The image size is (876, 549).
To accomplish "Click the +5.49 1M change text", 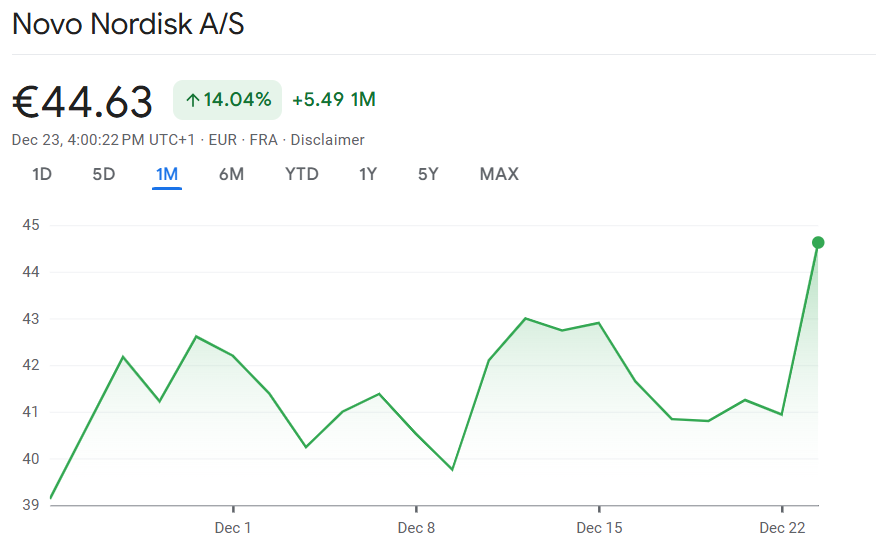I will [x=334, y=99].
